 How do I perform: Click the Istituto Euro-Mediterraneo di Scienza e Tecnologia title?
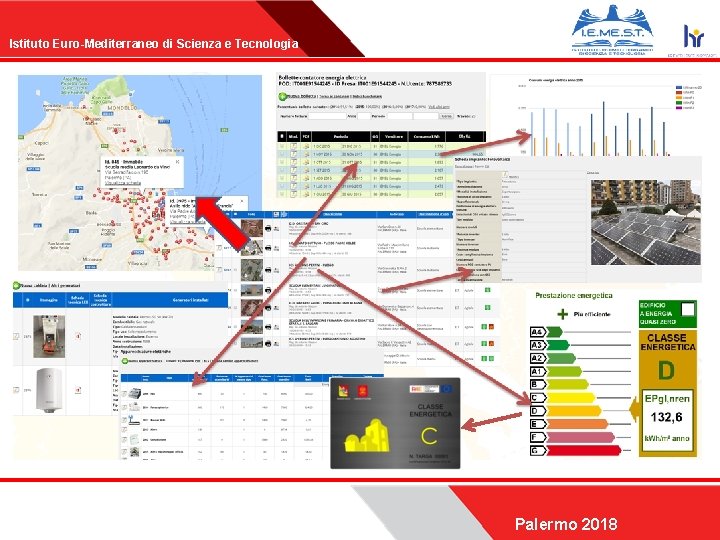(154, 44)
